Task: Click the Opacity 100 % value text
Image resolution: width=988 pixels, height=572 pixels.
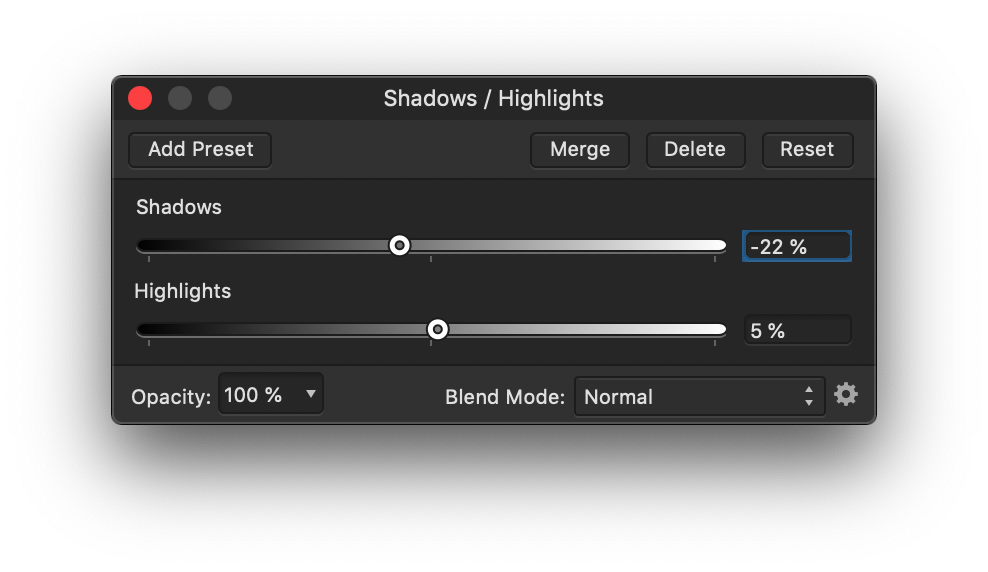Action: point(254,395)
